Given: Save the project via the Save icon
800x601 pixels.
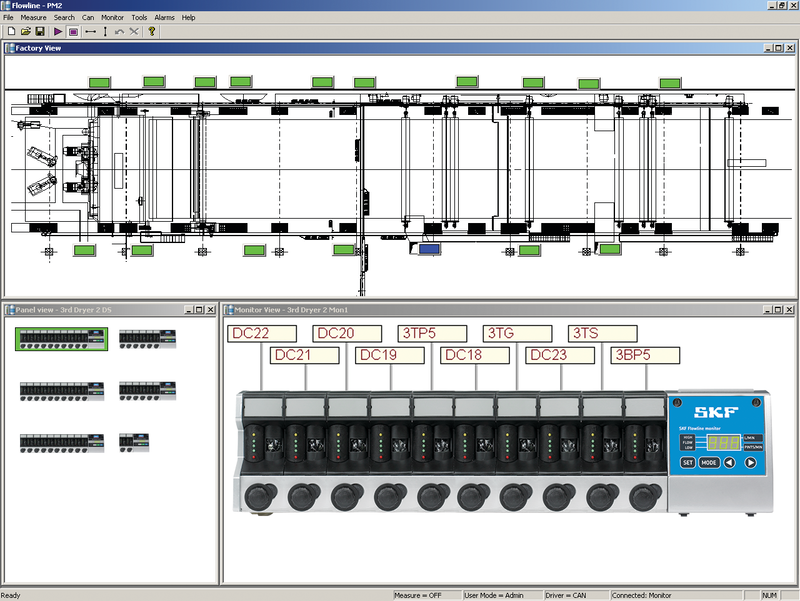Looking at the screenshot, I should 40,33.
